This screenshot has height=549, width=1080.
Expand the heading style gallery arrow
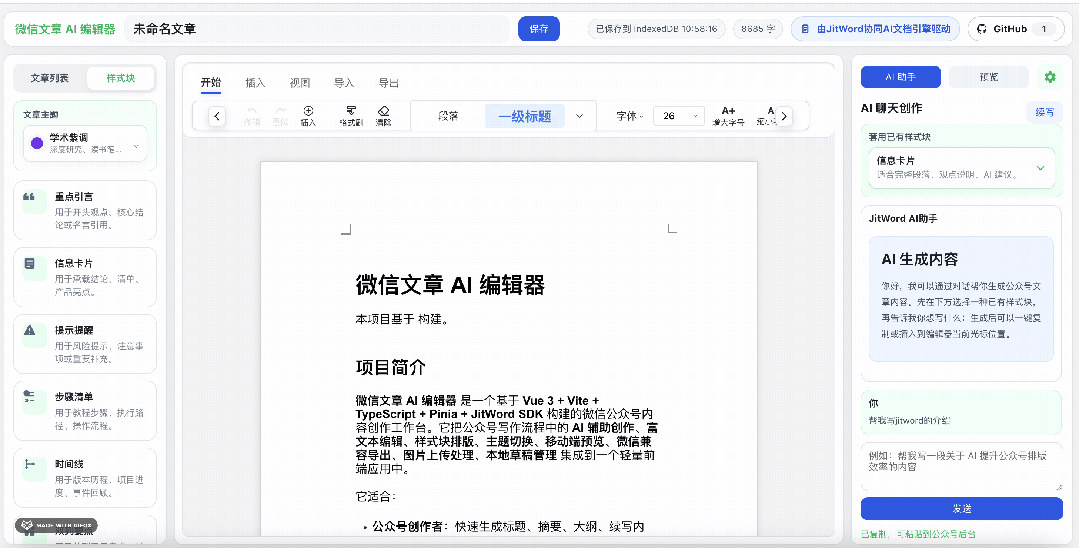click(579, 116)
